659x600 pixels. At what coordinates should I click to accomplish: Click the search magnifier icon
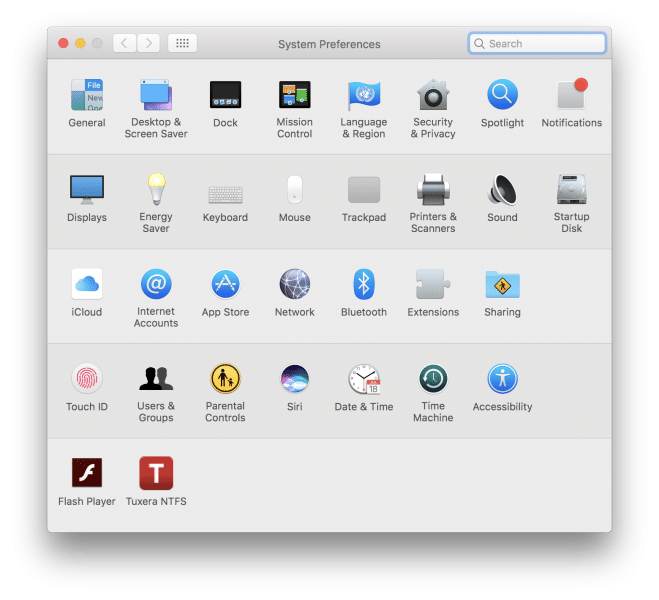click(x=479, y=44)
